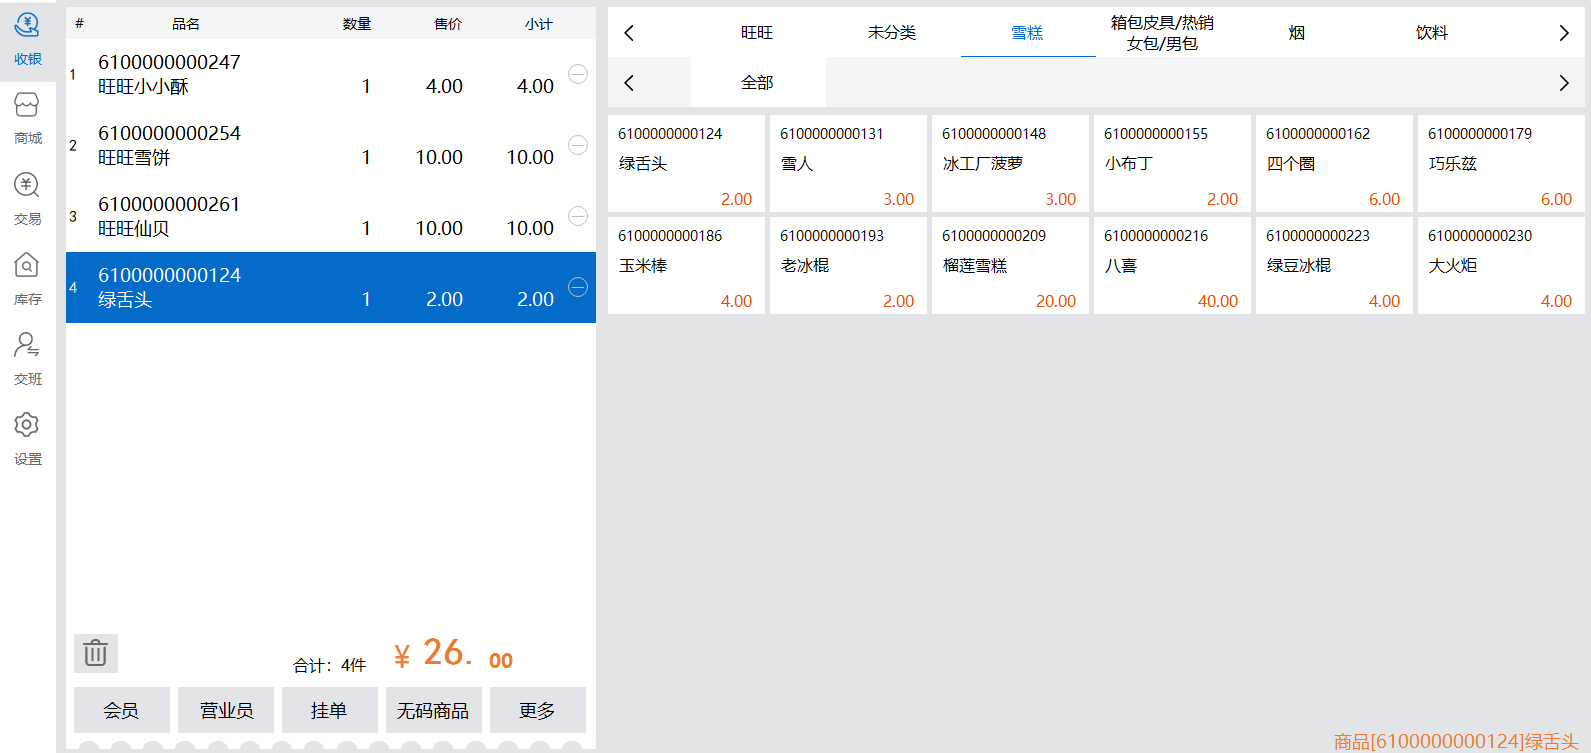Screen dimensions: 1591x753
Task: Click the 无码商品 no-barcode item button
Action: (434, 710)
